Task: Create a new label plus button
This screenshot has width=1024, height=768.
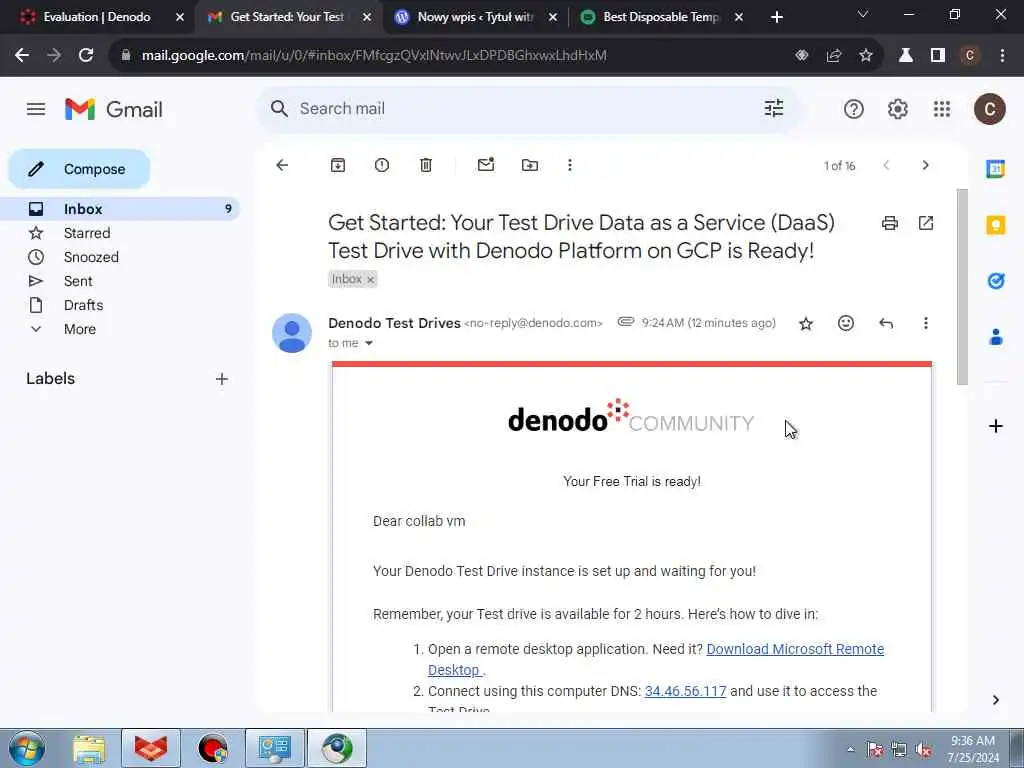Action: click(x=222, y=379)
